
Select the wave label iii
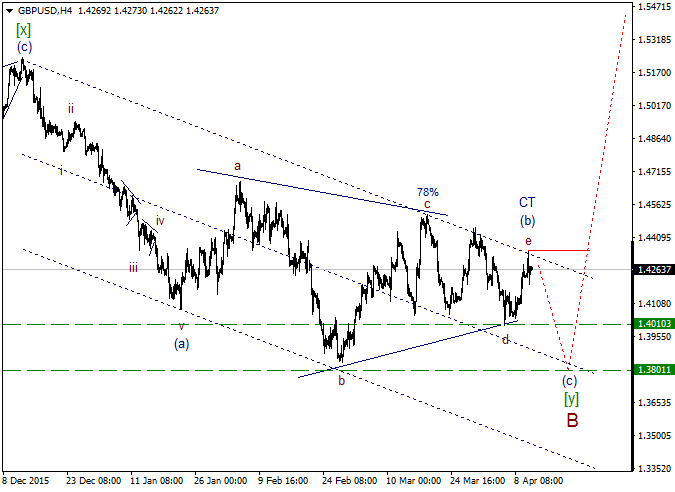[133, 268]
